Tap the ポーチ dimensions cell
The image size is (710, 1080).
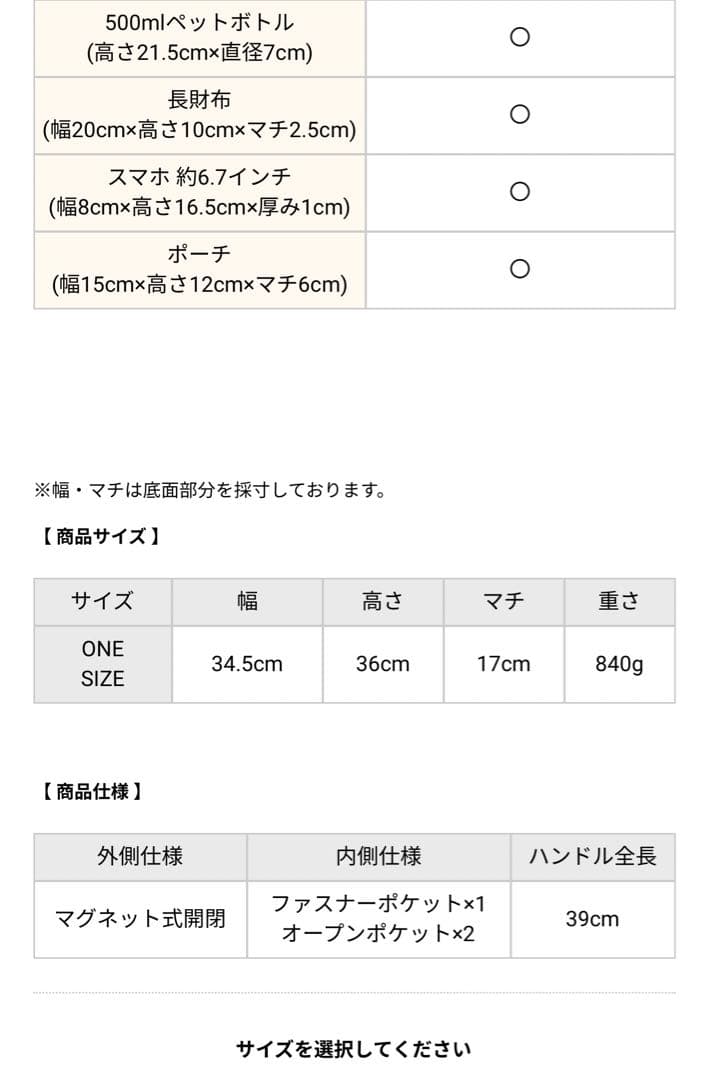(200, 270)
